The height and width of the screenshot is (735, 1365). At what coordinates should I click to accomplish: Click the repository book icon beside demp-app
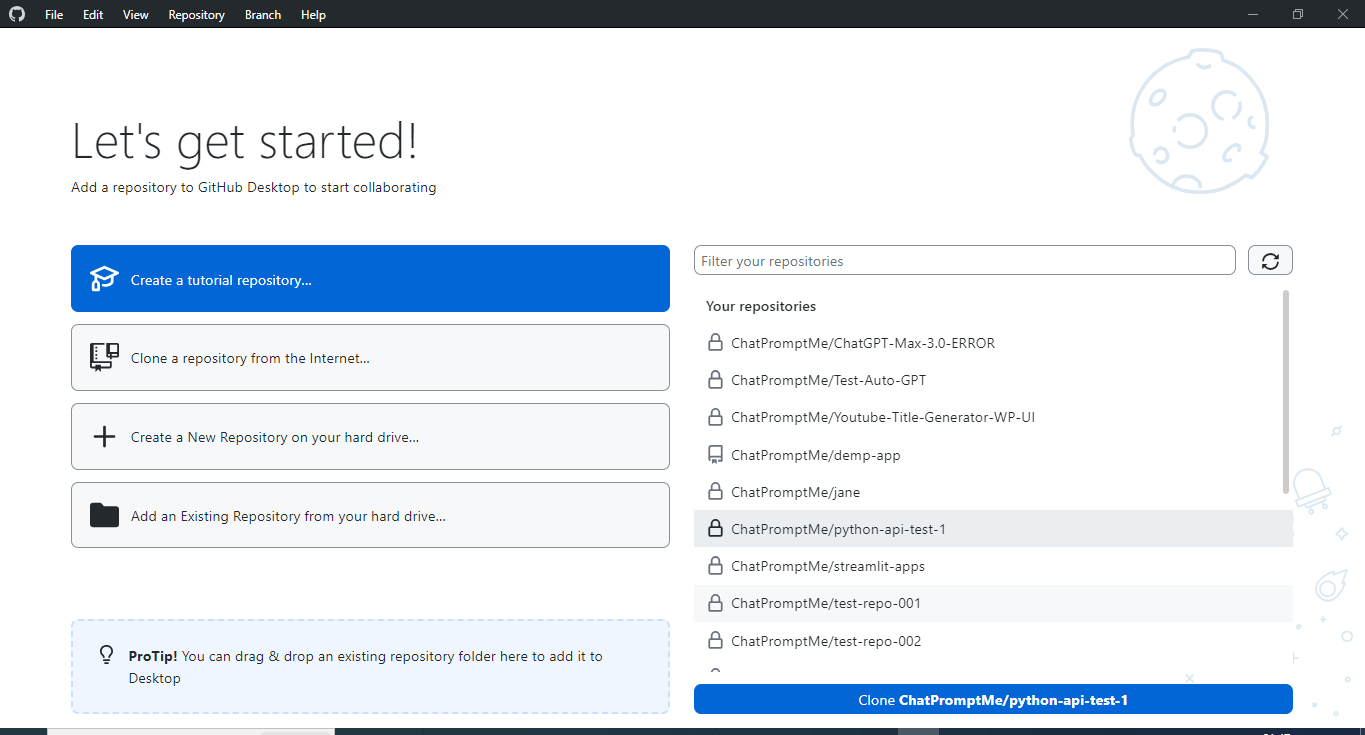point(715,454)
